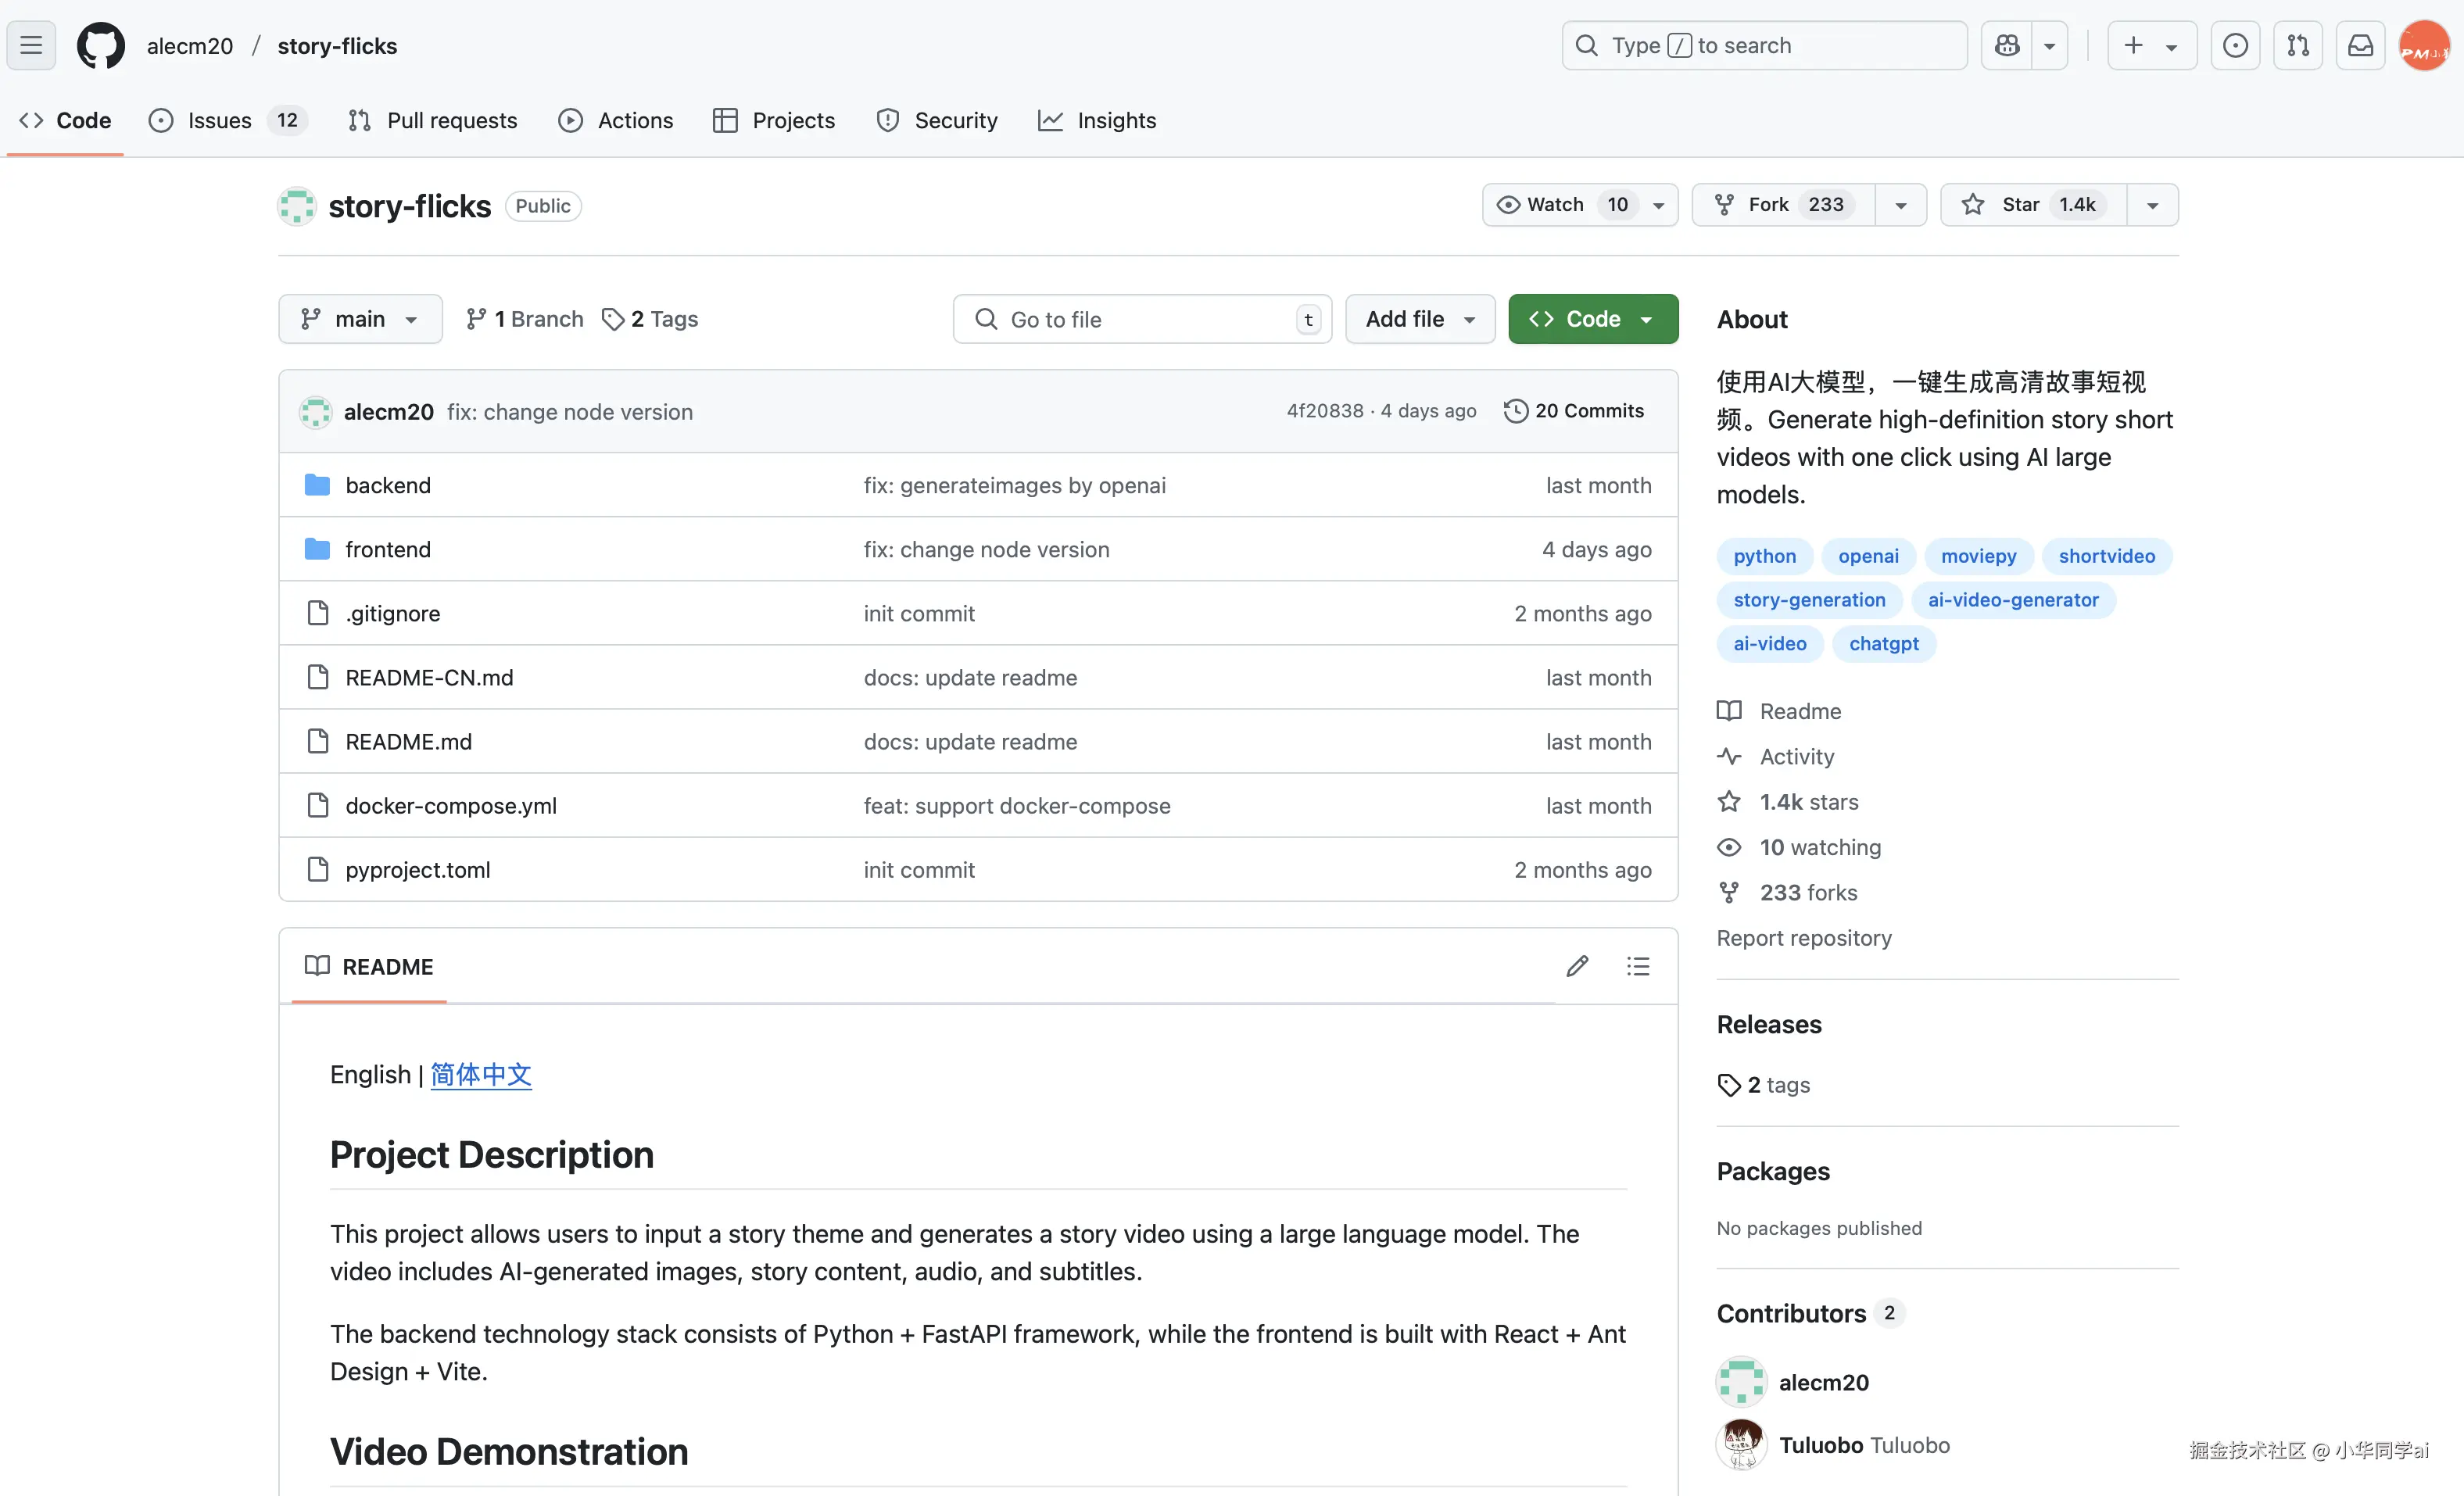
Task: Open the green Code dropdown
Action: [1592, 319]
